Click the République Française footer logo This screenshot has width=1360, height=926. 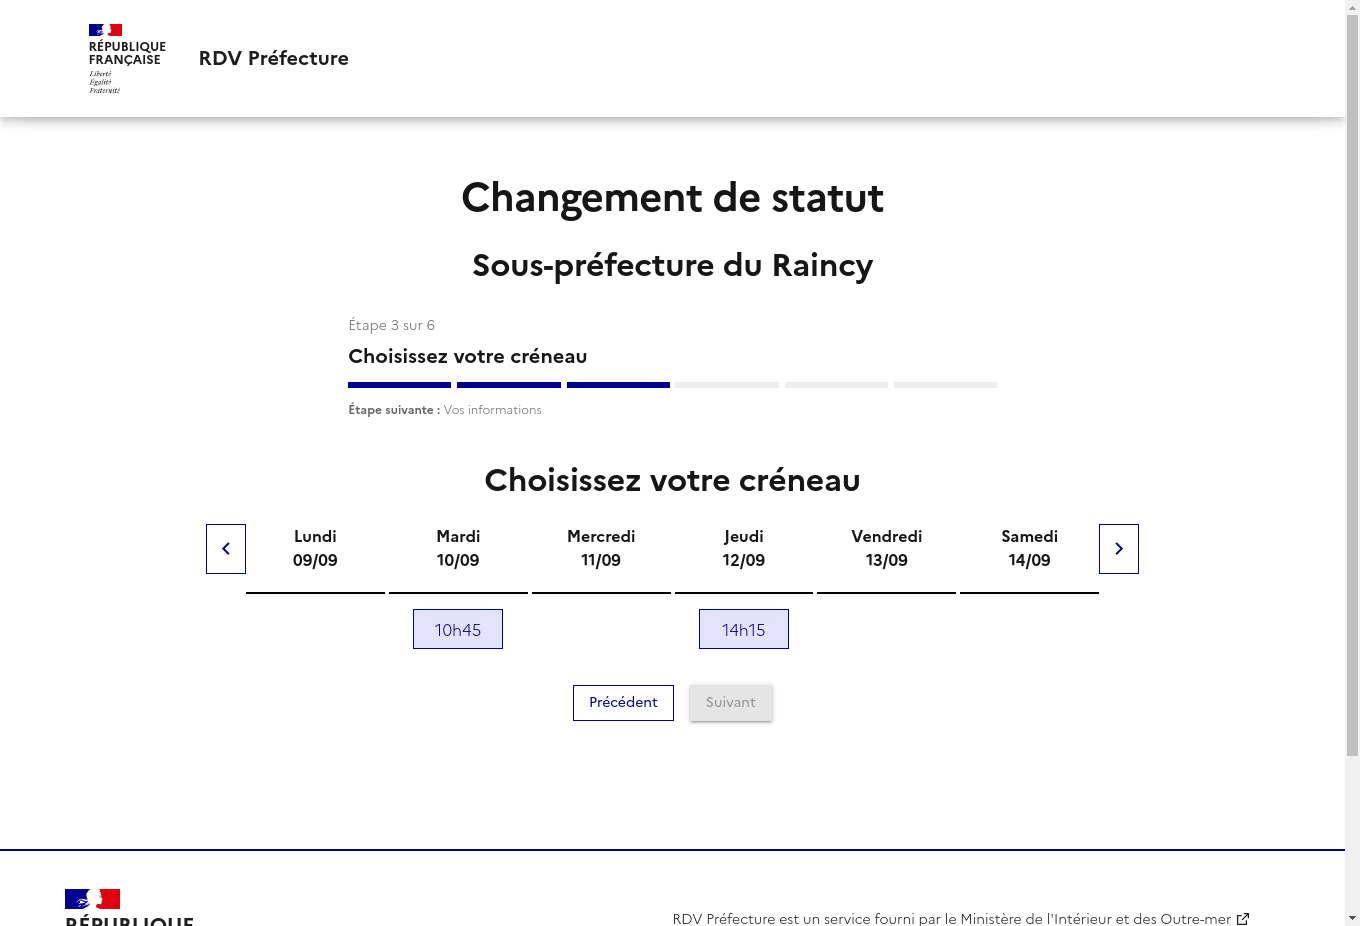[129, 907]
